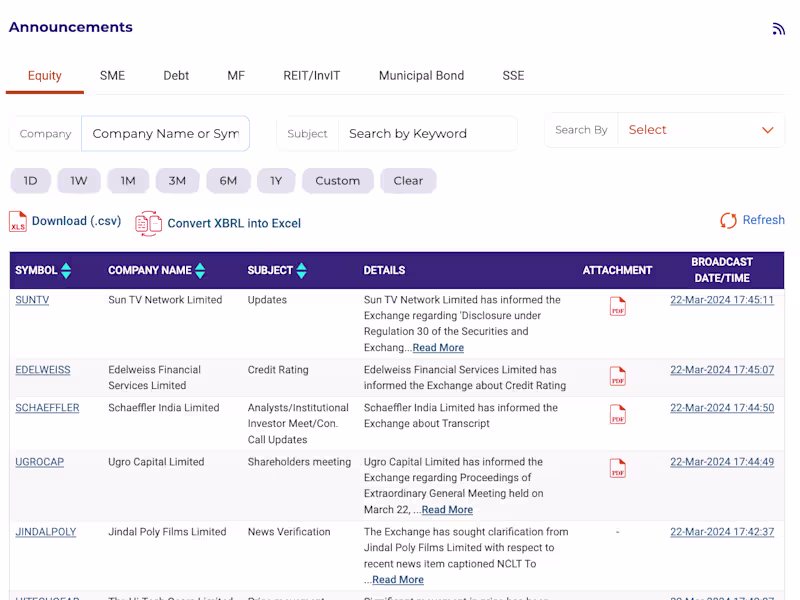Click the Shareholders meeting subject cell
800x600 pixels.
click(x=299, y=462)
